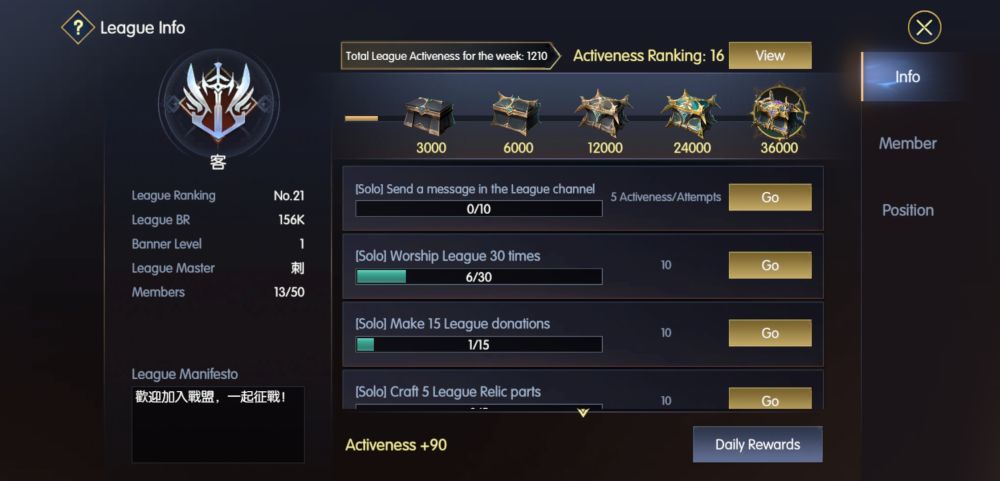Claim the 36000 activeness reward chest
The image size is (1000, 481).
779,113
